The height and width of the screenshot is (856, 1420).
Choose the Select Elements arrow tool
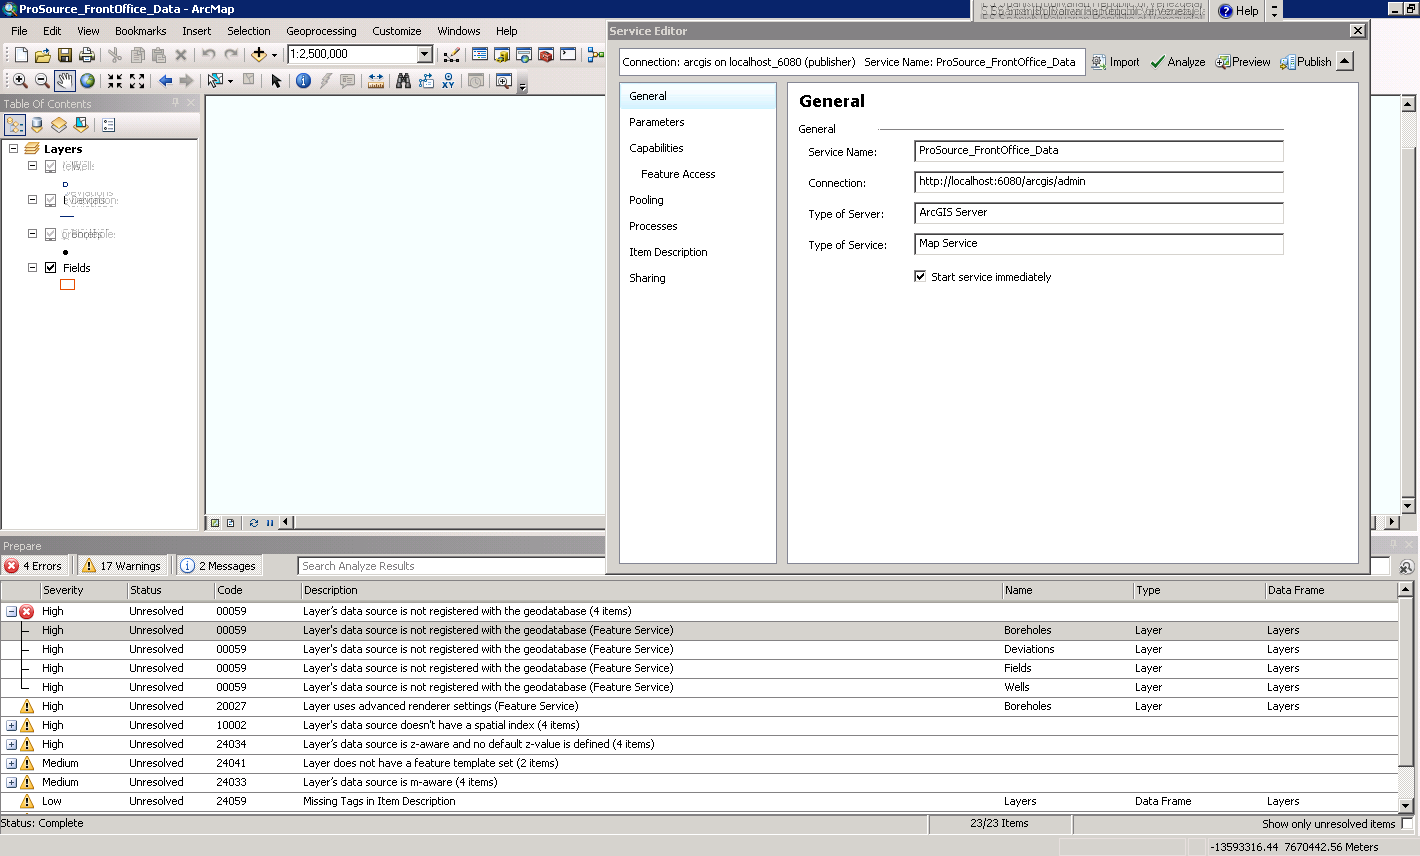click(x=277, y=81)
